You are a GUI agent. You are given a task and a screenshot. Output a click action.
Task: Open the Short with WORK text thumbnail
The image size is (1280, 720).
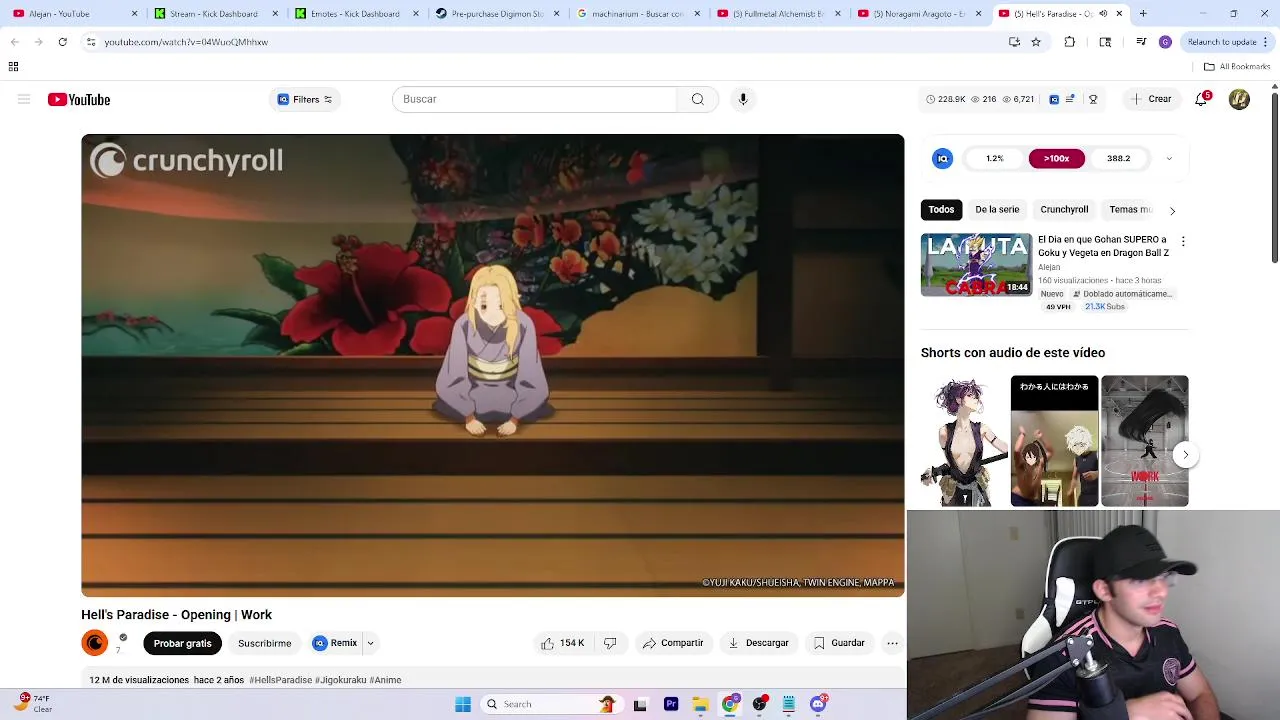pos(1145,441)
